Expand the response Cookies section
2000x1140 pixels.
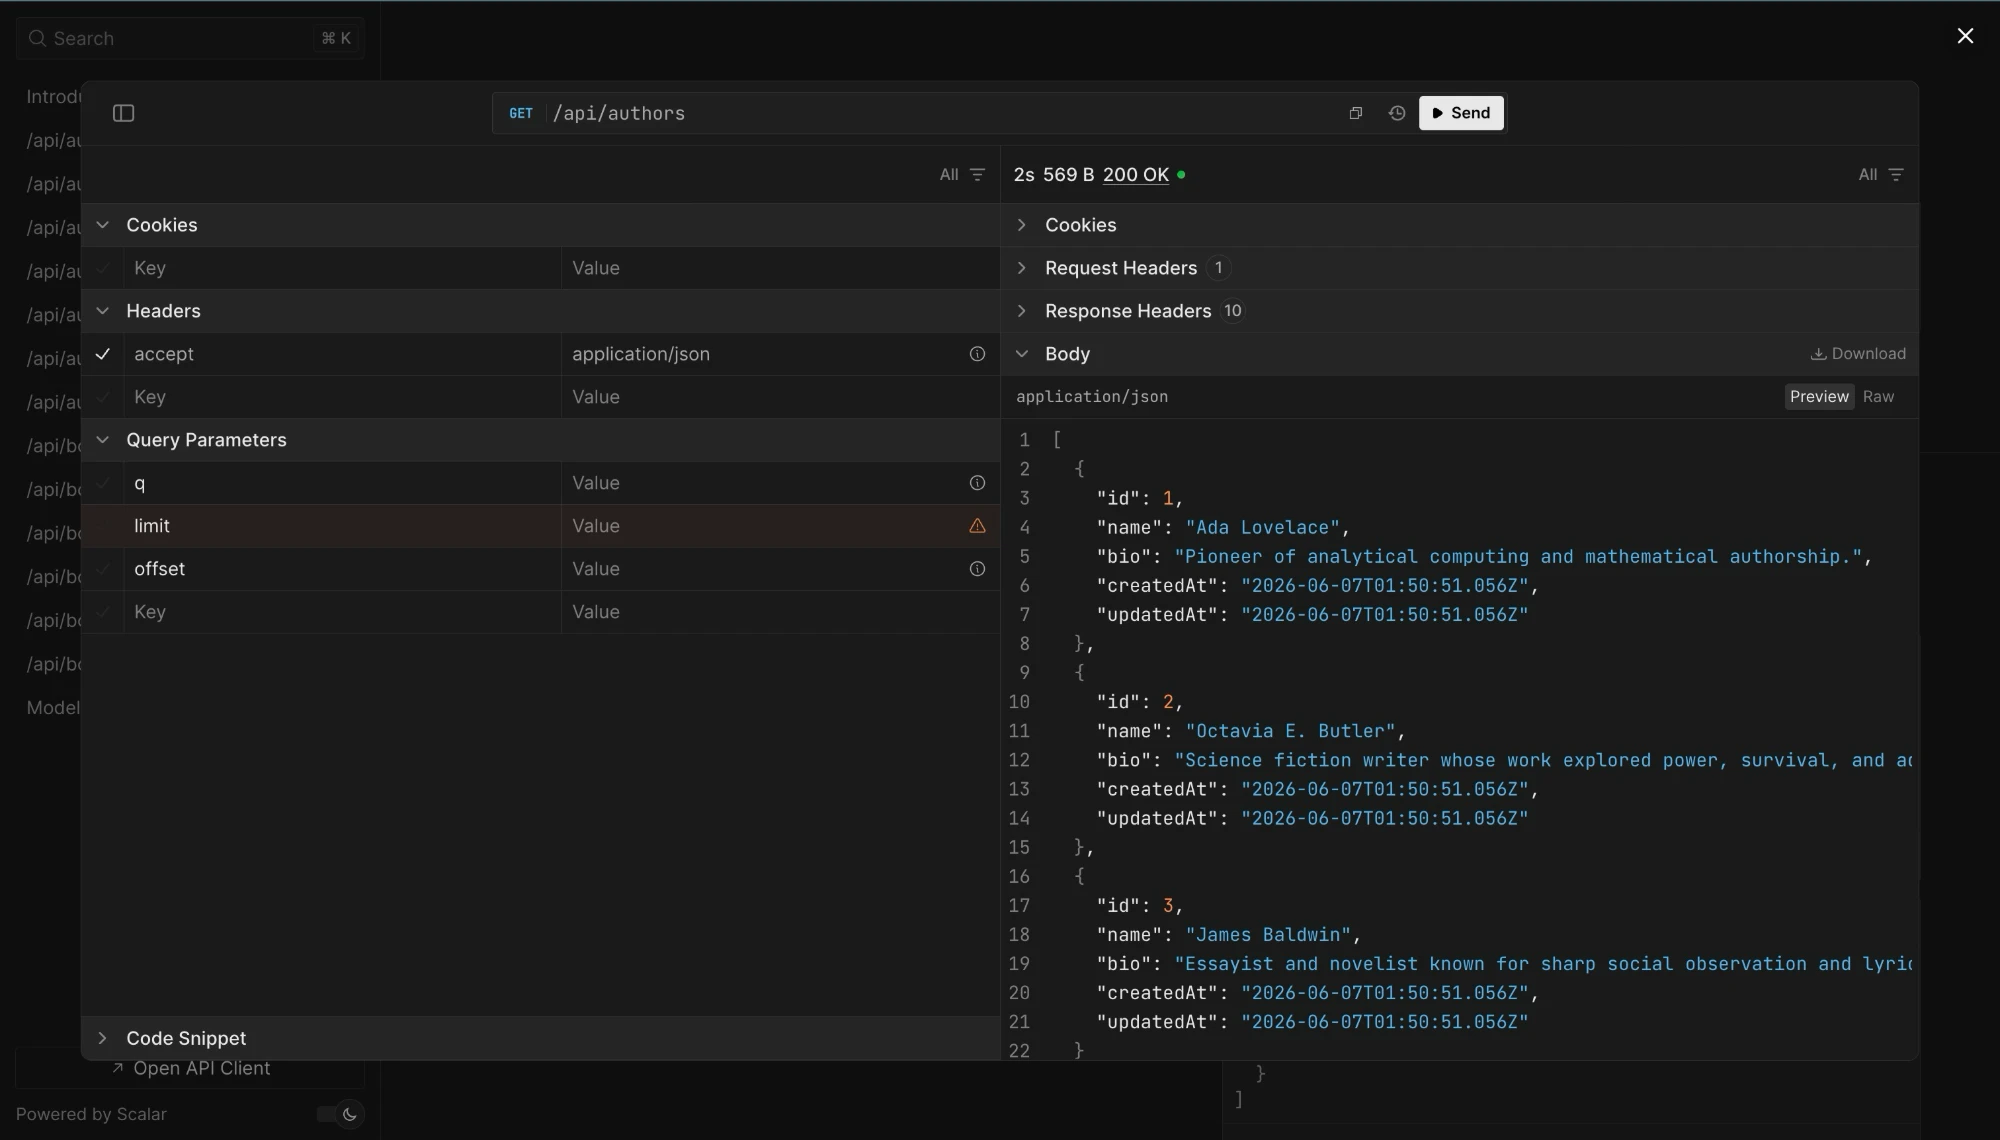point(1021,225)
